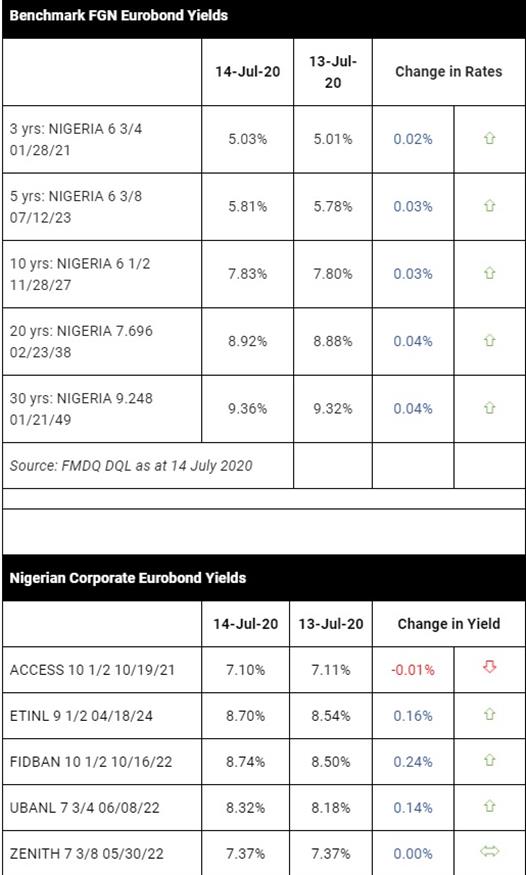Select the Nigerian Corporate Eurobond Yields header
Image resolution: width=526 pixels, height=875 pixels.
click(x=128, y=578)
